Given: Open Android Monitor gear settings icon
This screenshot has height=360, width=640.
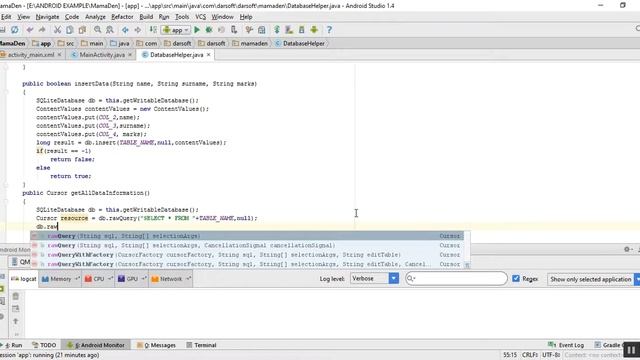Looking at the screenshot, I should tap(627, 249).
